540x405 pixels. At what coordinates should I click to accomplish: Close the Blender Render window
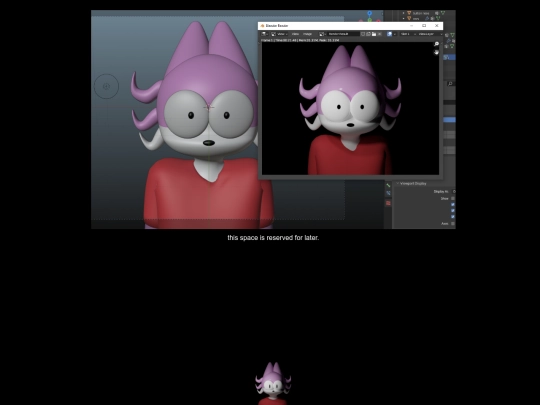click(x=437, y=25)
